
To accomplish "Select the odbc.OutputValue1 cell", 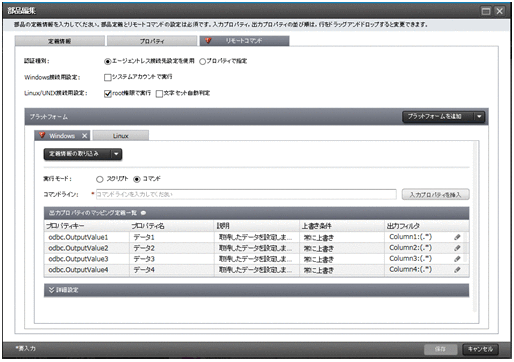I will coord(87,237).
